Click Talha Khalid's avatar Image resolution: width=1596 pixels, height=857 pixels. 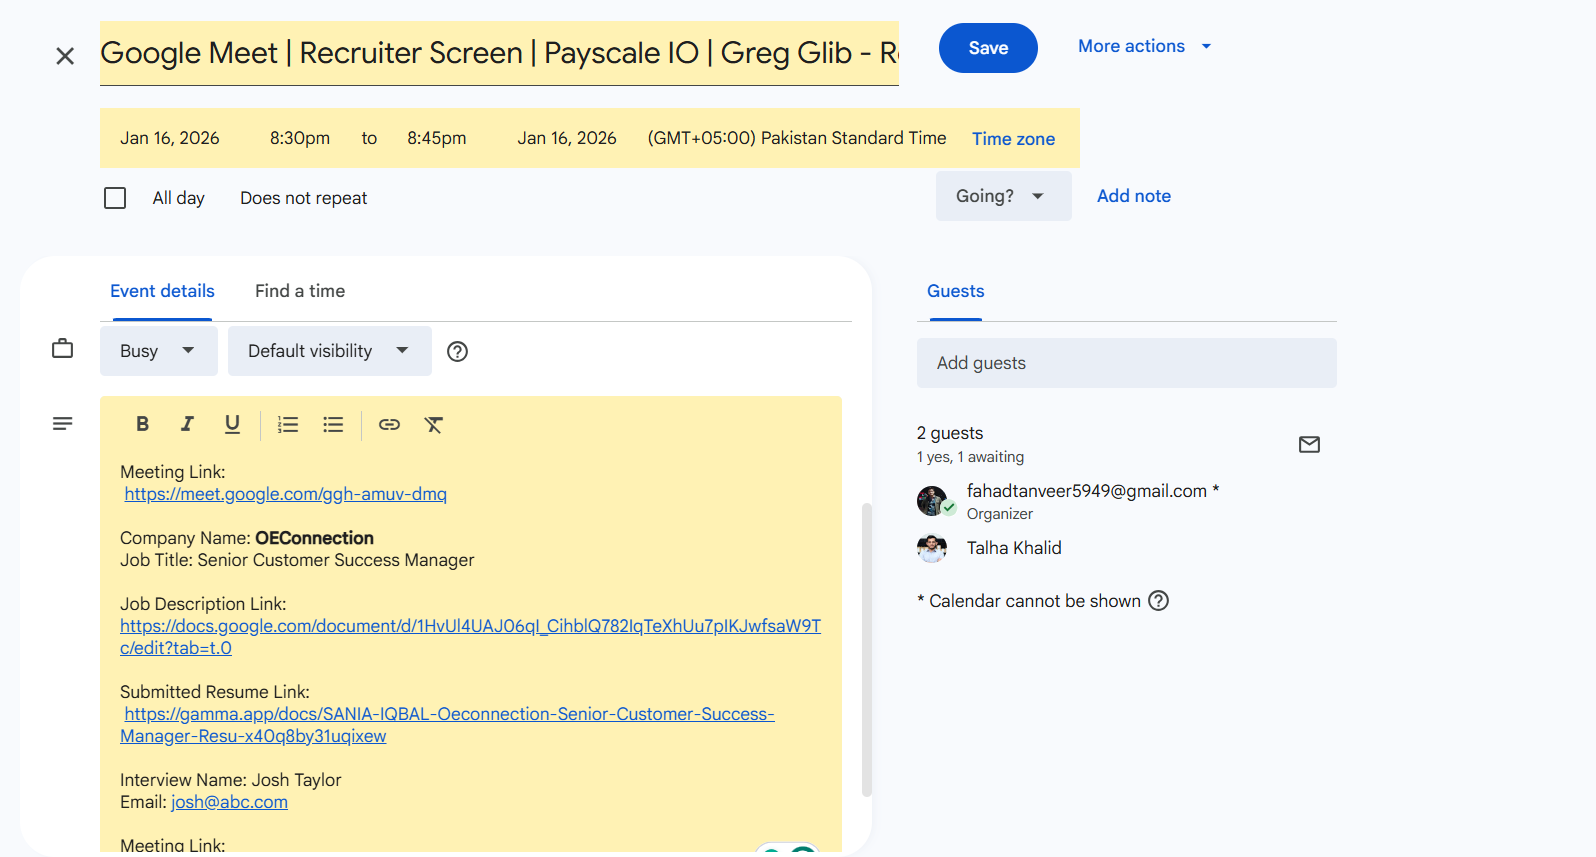(932, 548)
